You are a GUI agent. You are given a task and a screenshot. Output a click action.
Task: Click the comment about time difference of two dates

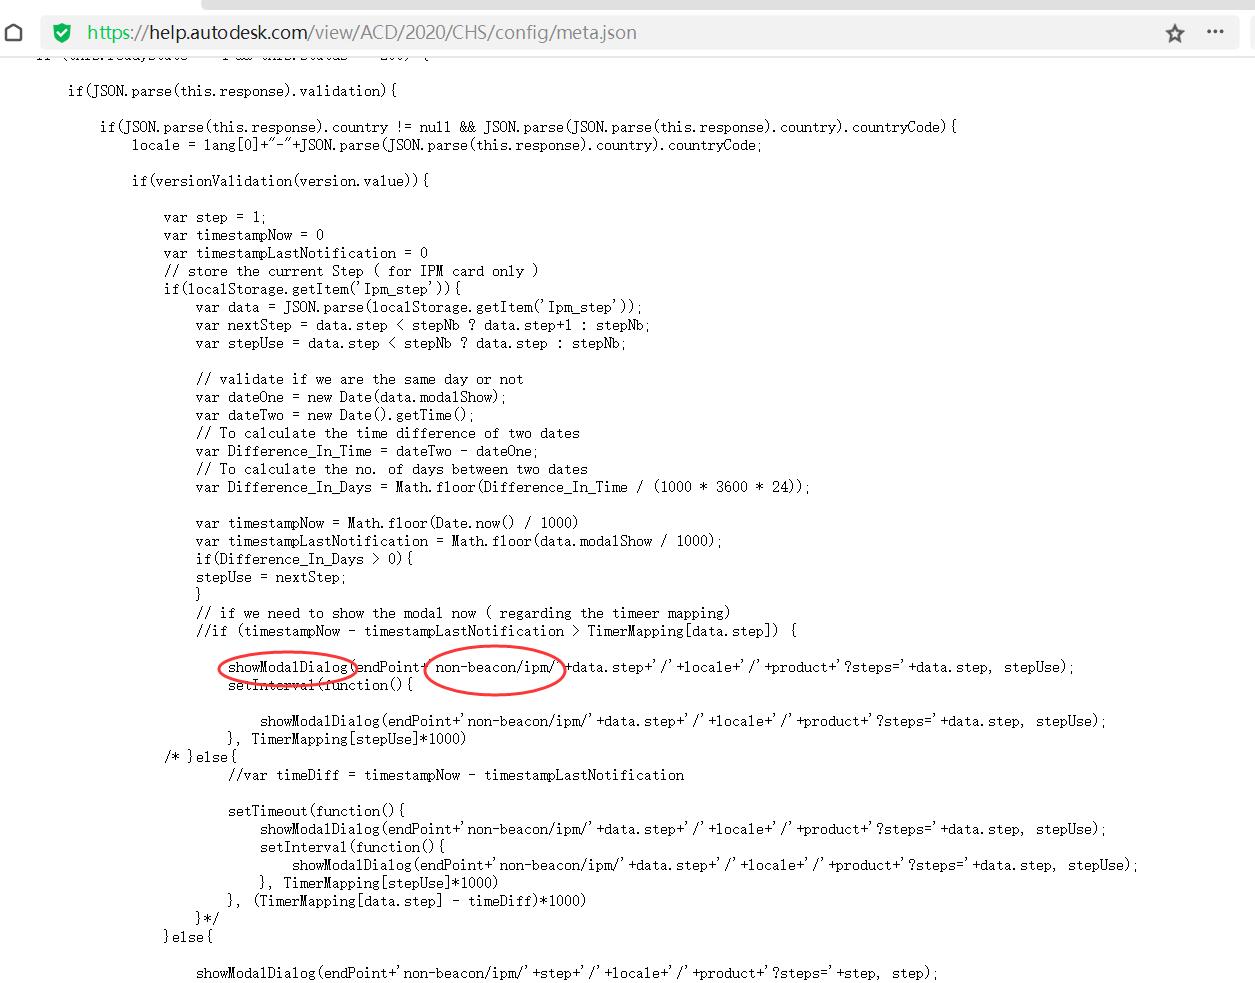point(388,433)
